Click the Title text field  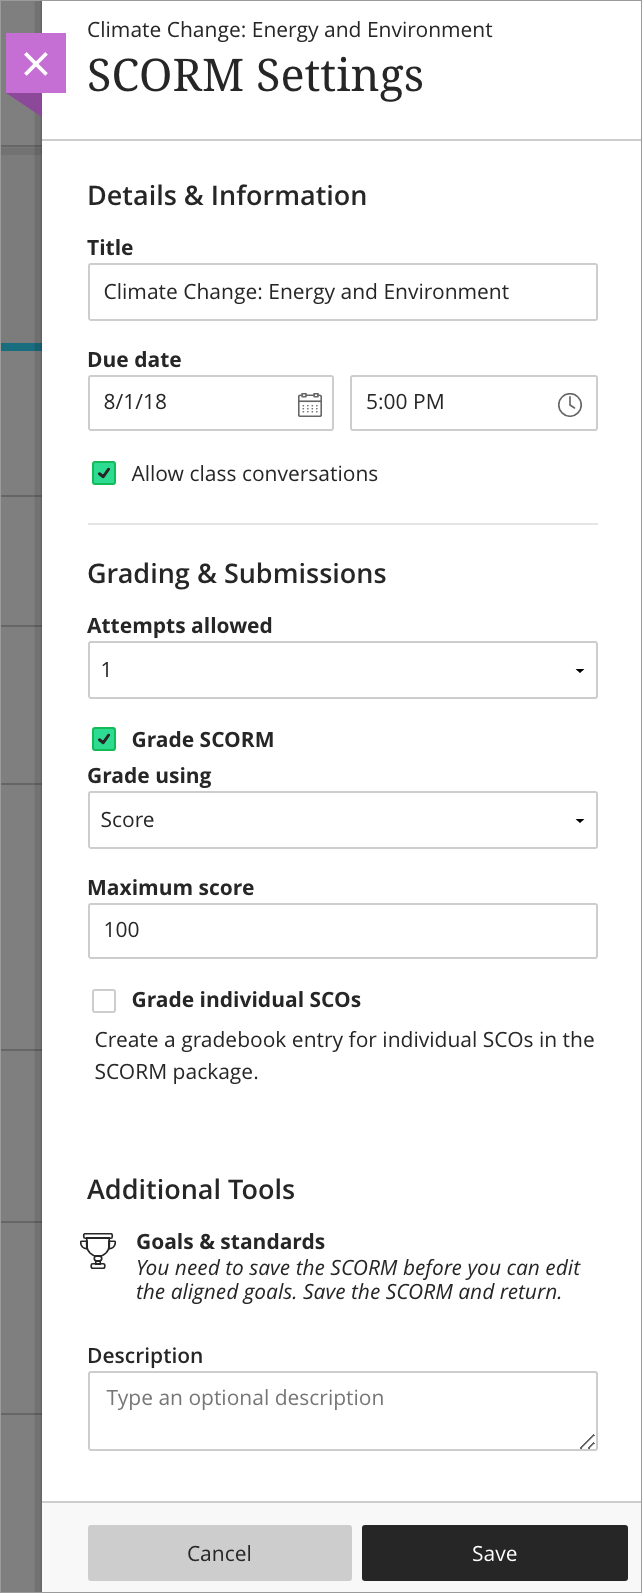coord(343,292)
